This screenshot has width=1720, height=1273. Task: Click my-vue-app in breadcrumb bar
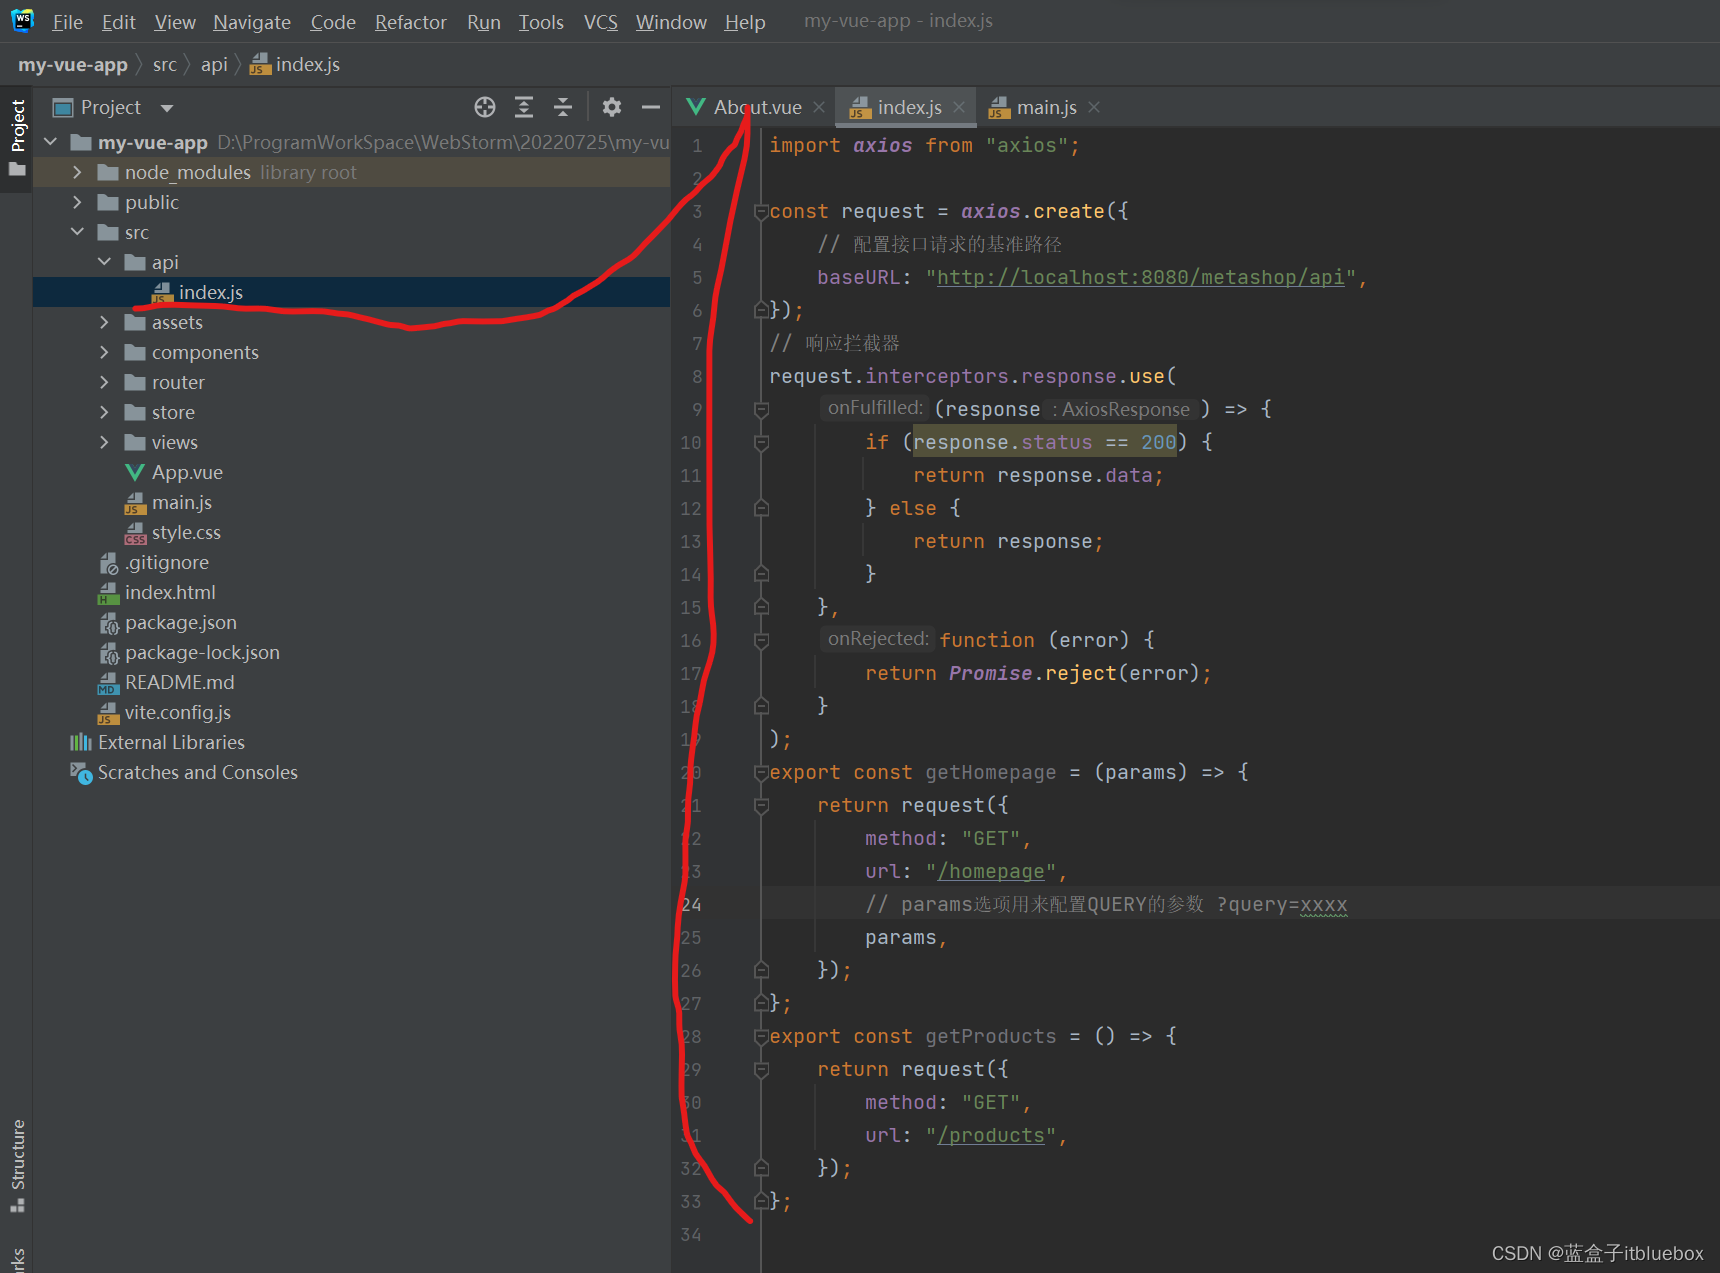[73, 65]
